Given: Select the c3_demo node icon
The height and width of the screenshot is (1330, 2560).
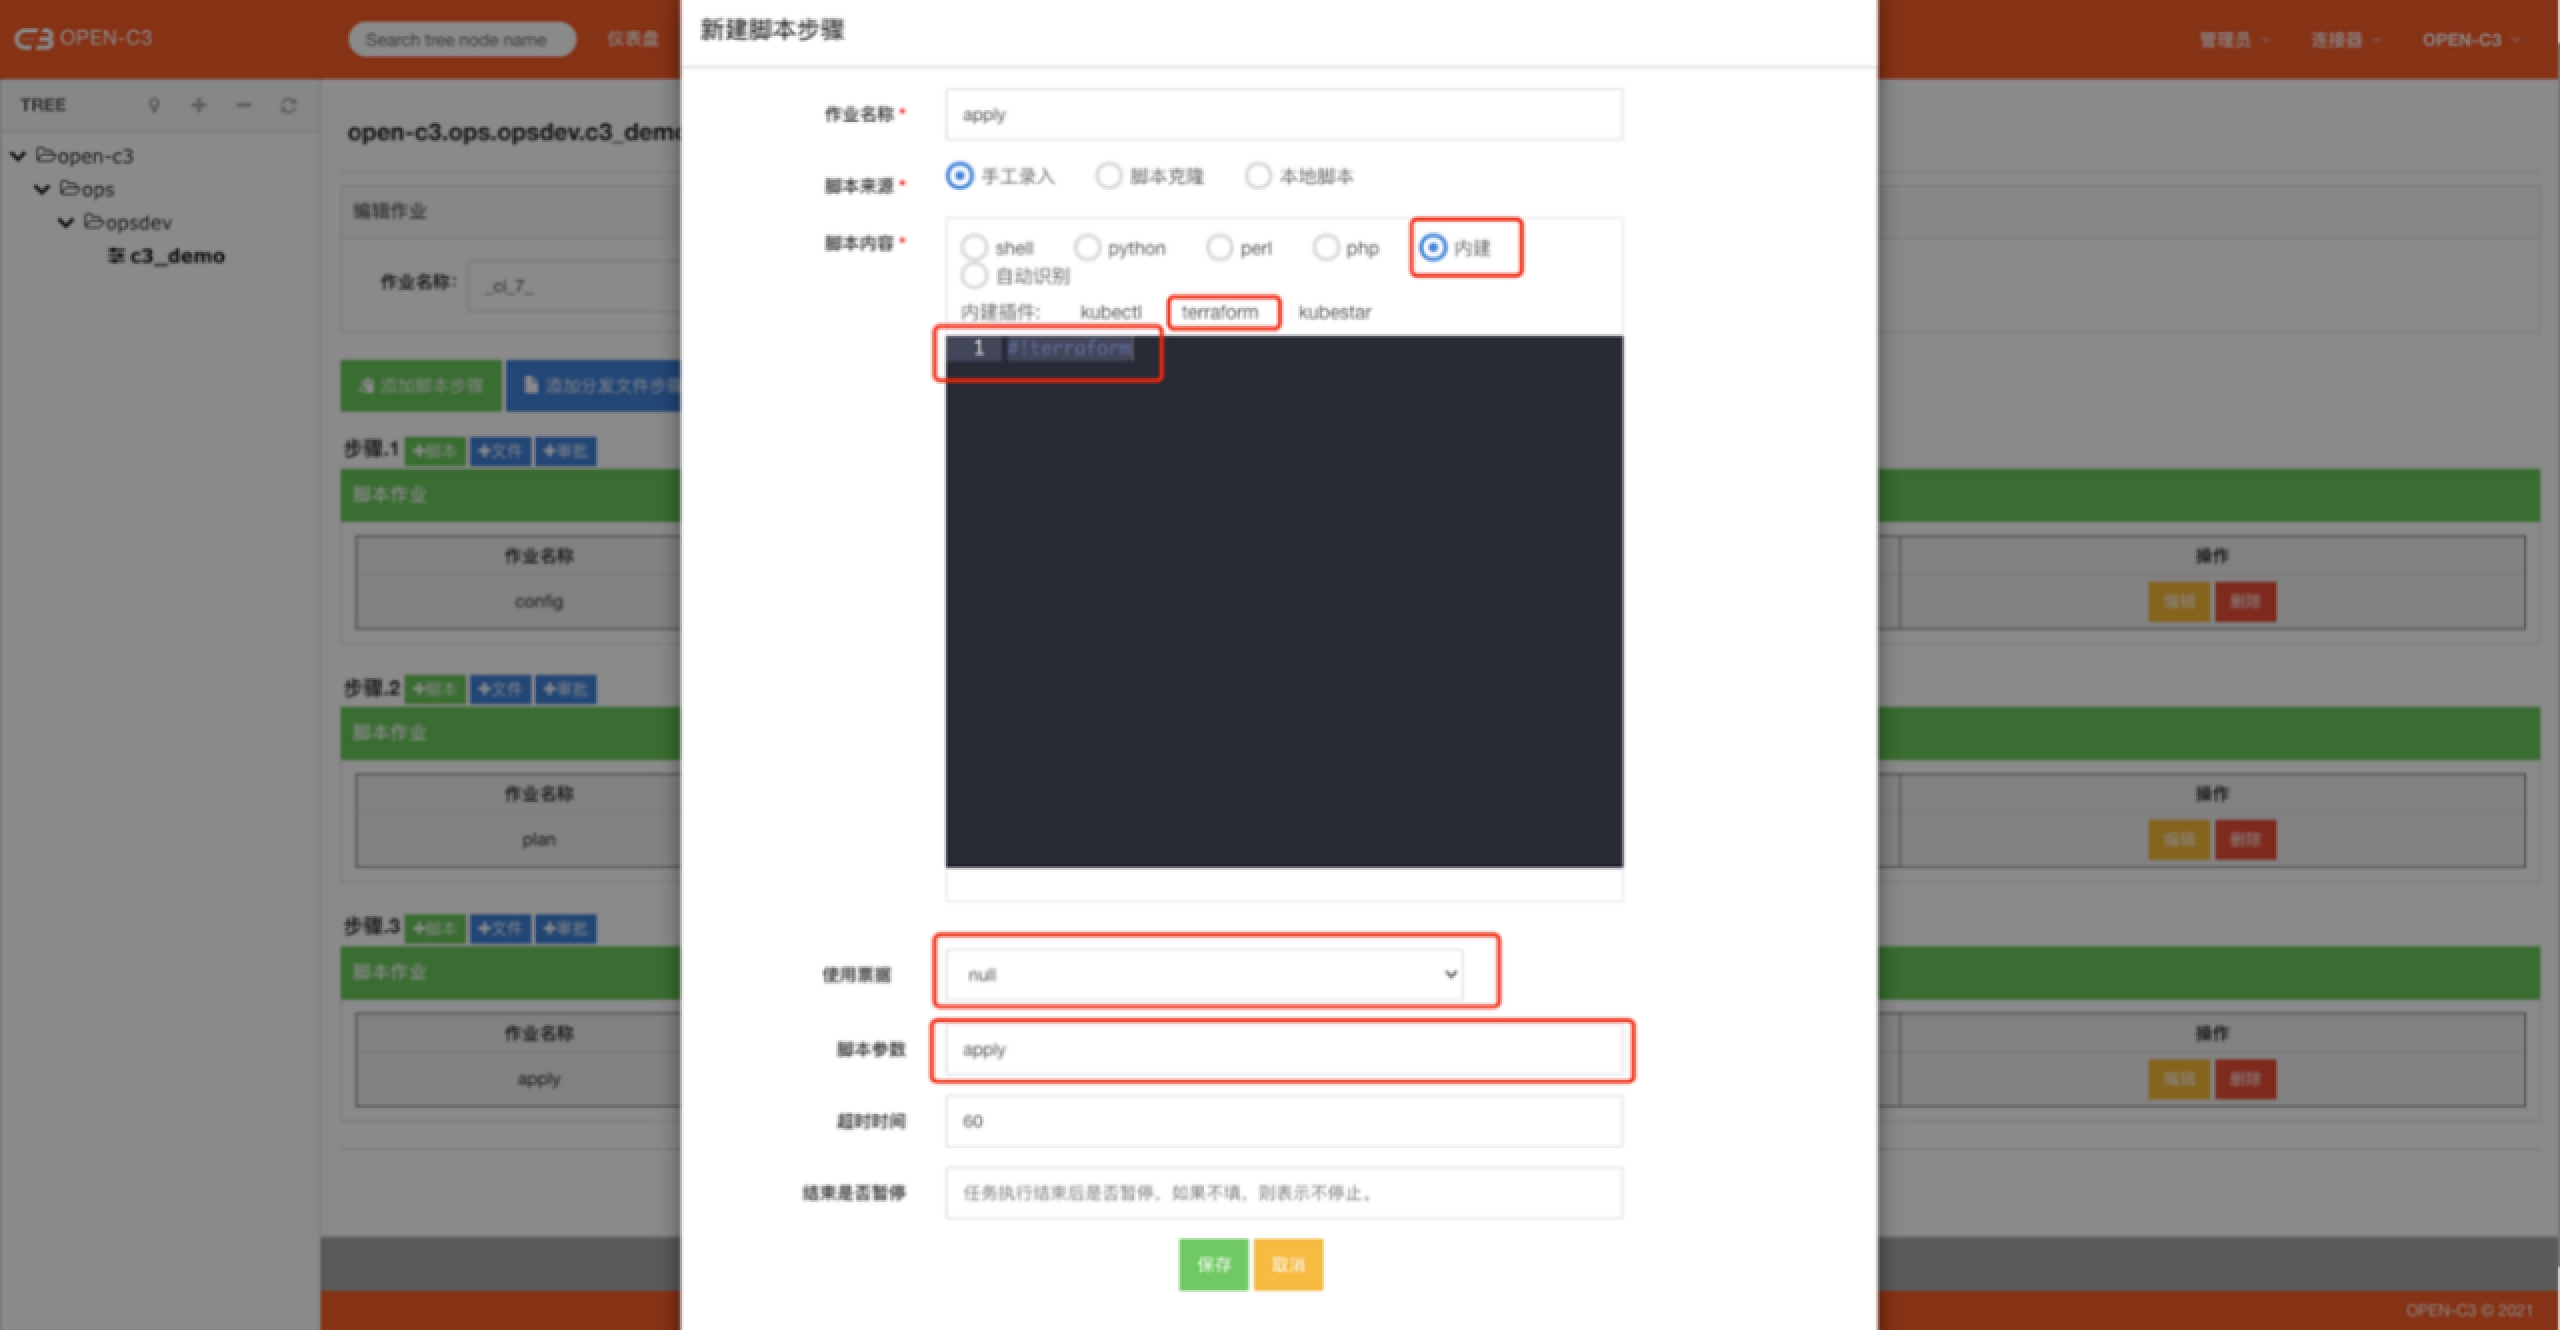Looking at the screenshot, I should 116,256.
